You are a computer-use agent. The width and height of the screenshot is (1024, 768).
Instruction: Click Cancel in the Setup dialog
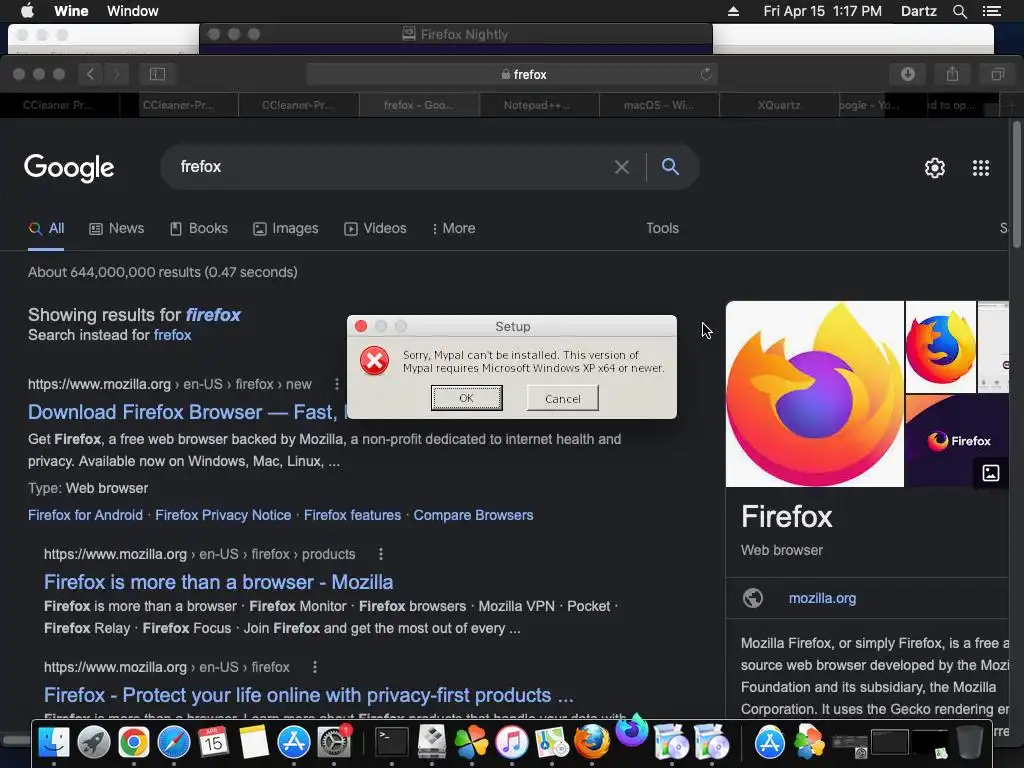(x=562, y=398)
